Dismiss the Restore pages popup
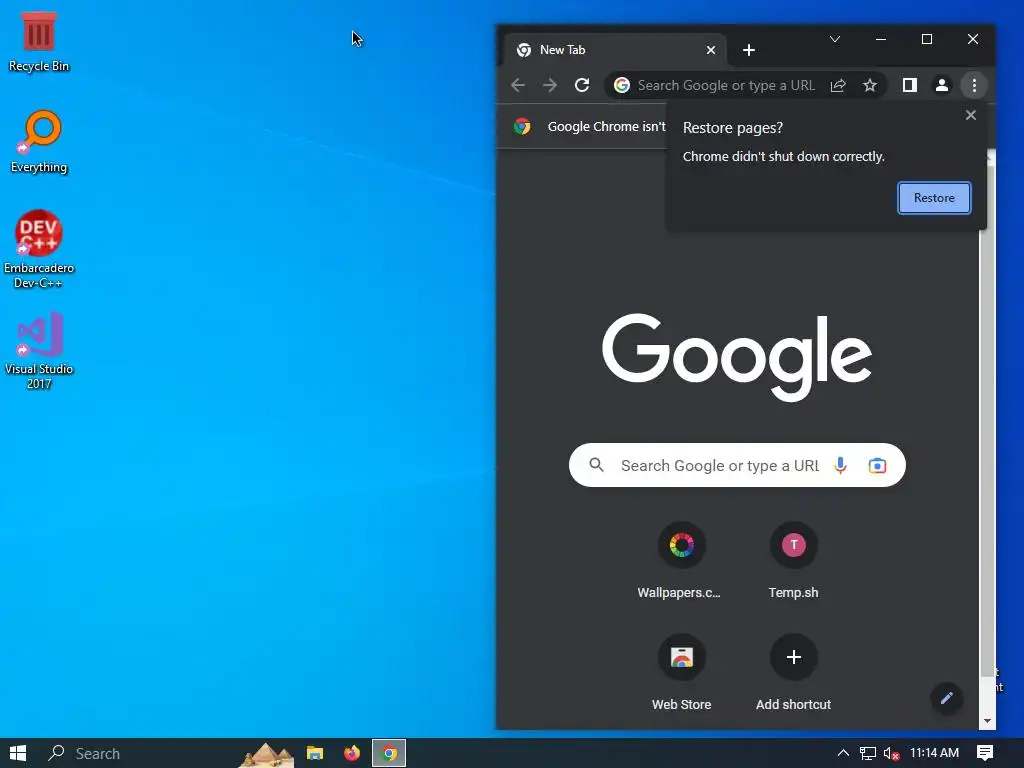The image size is (1024, 768). [x=971, y=115]
